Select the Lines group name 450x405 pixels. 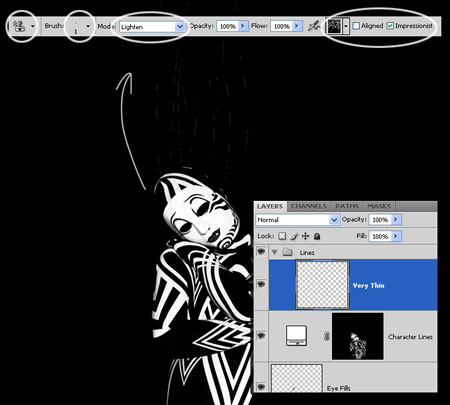307,253
